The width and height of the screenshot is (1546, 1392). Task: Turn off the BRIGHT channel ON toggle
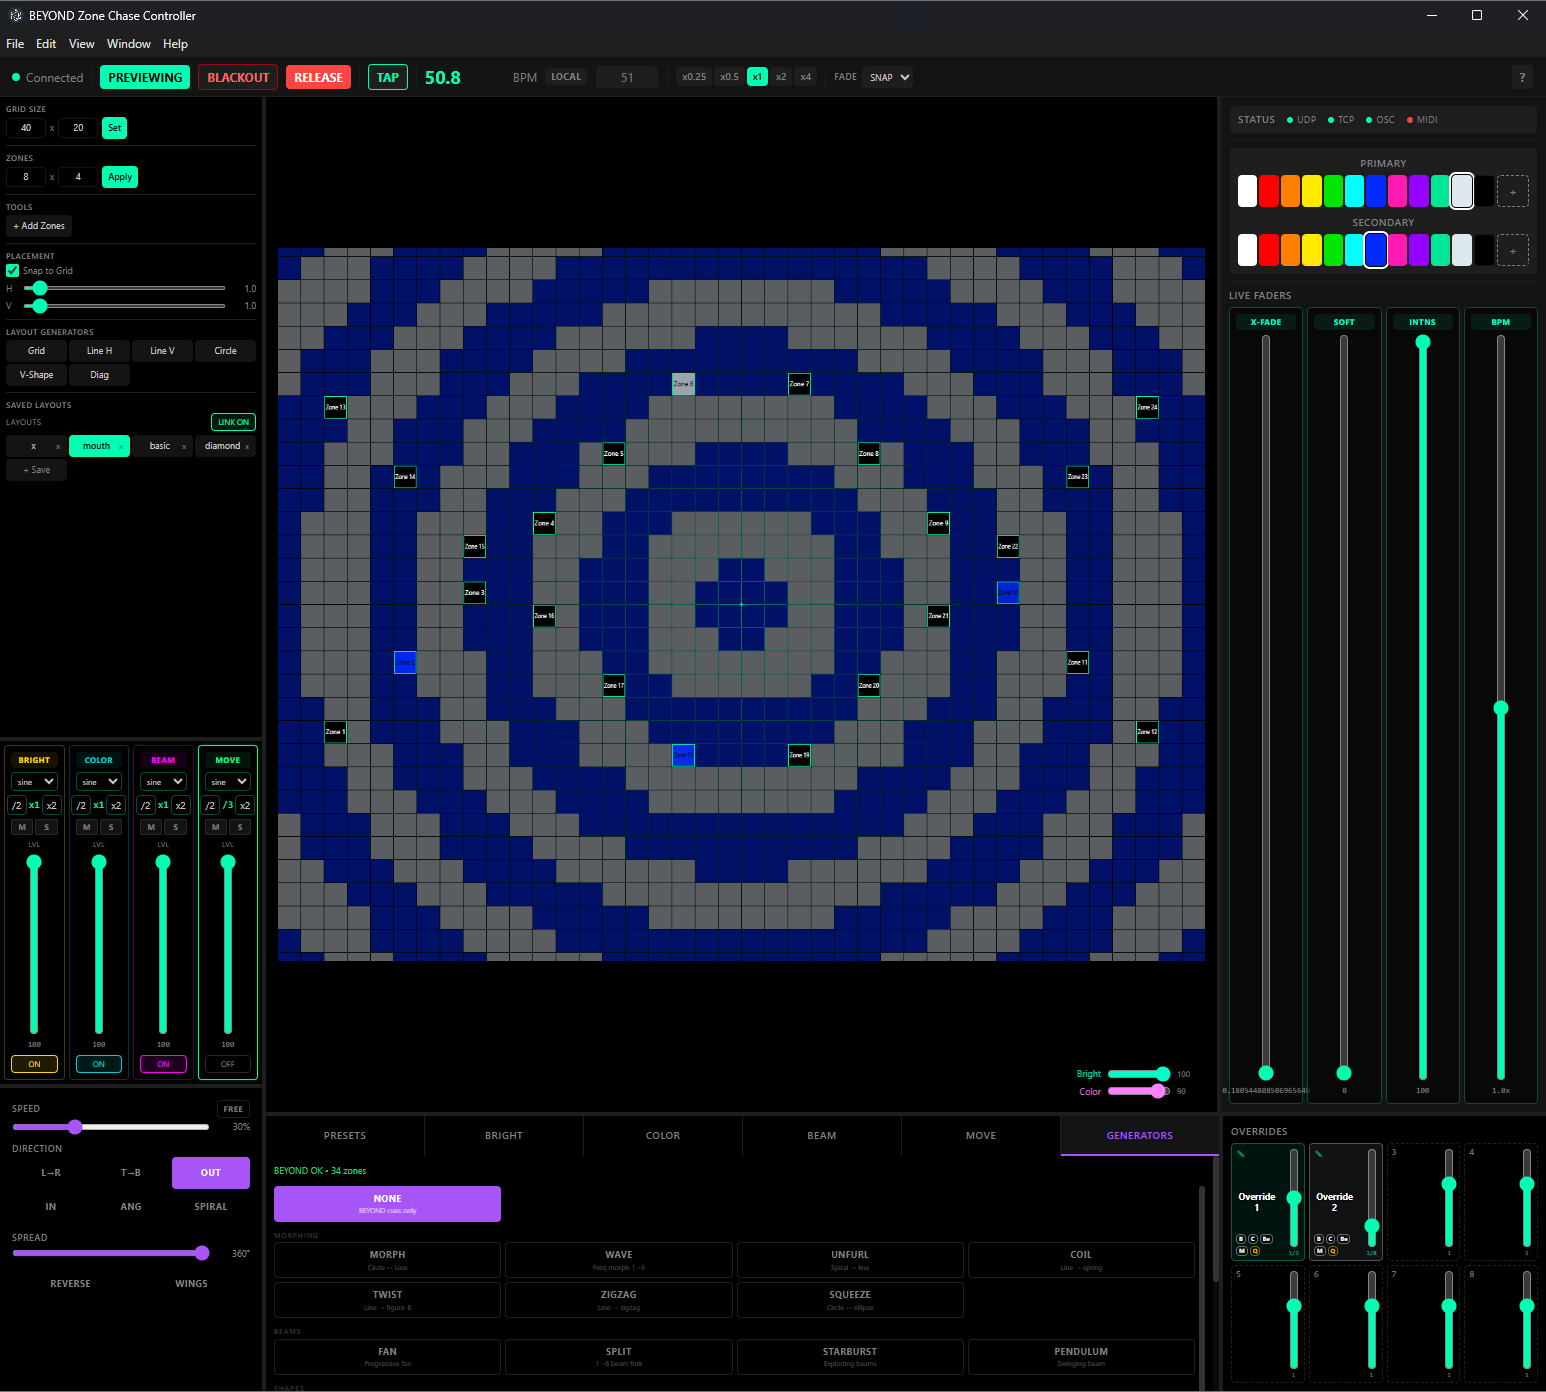point(34,1064)
